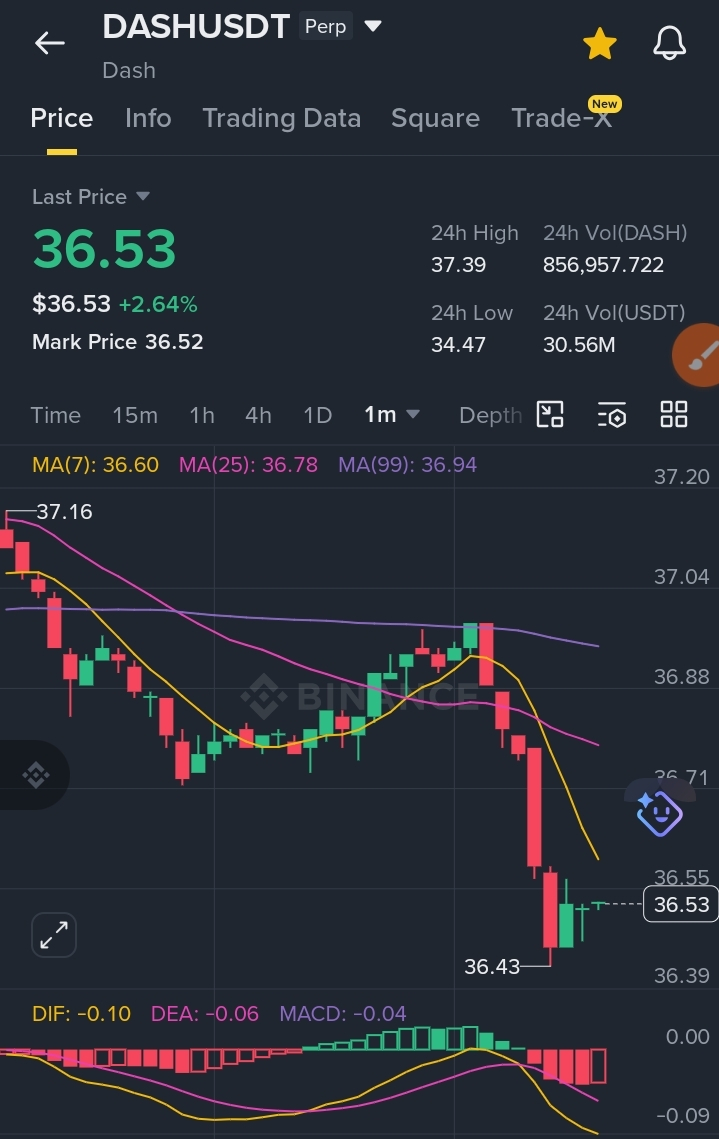Go back with the left arrow
The image size is (719, 1139).
pos(49,43)
